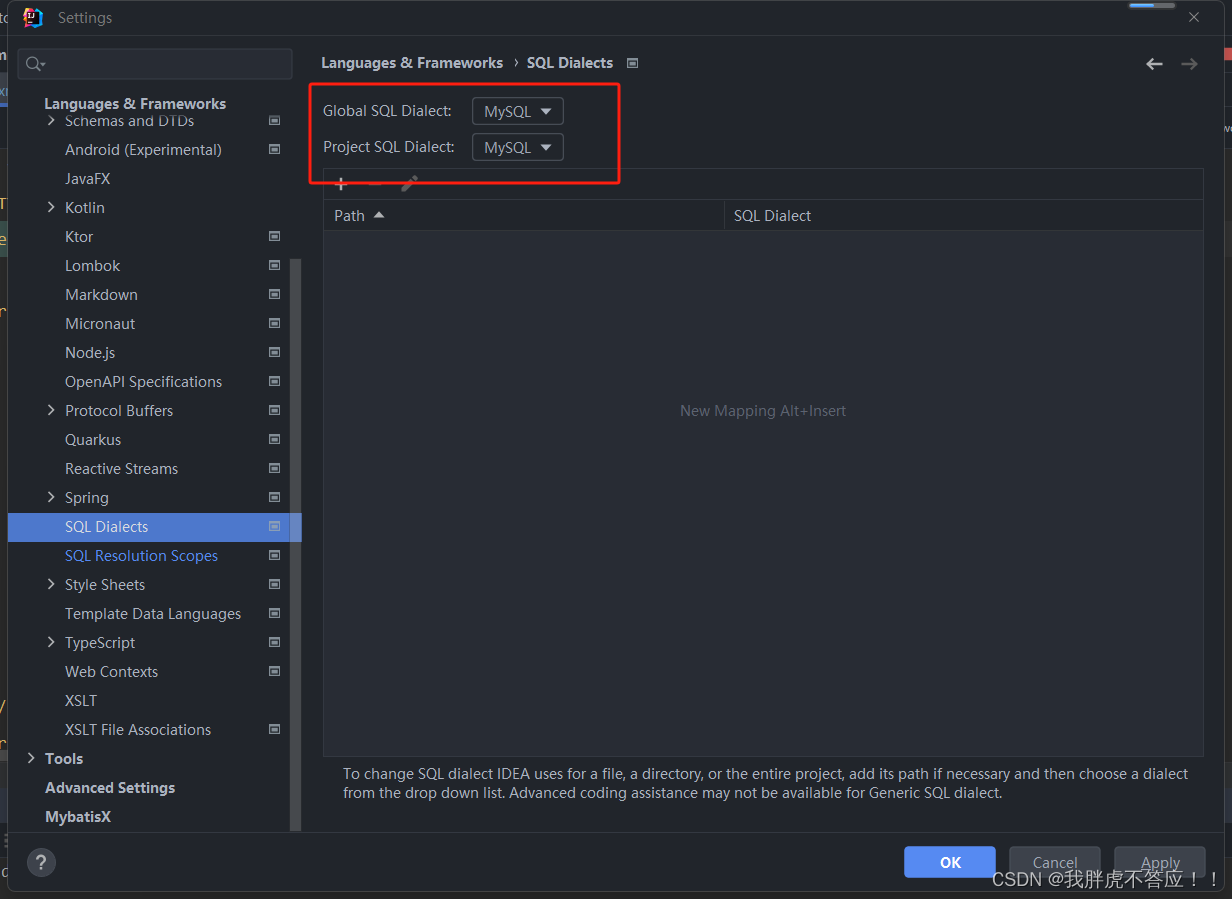The image size is (1232, 899).
Task: Open the Global SQL Dialect dropdown
Action: pyautogui.click(x=517, y=111)
